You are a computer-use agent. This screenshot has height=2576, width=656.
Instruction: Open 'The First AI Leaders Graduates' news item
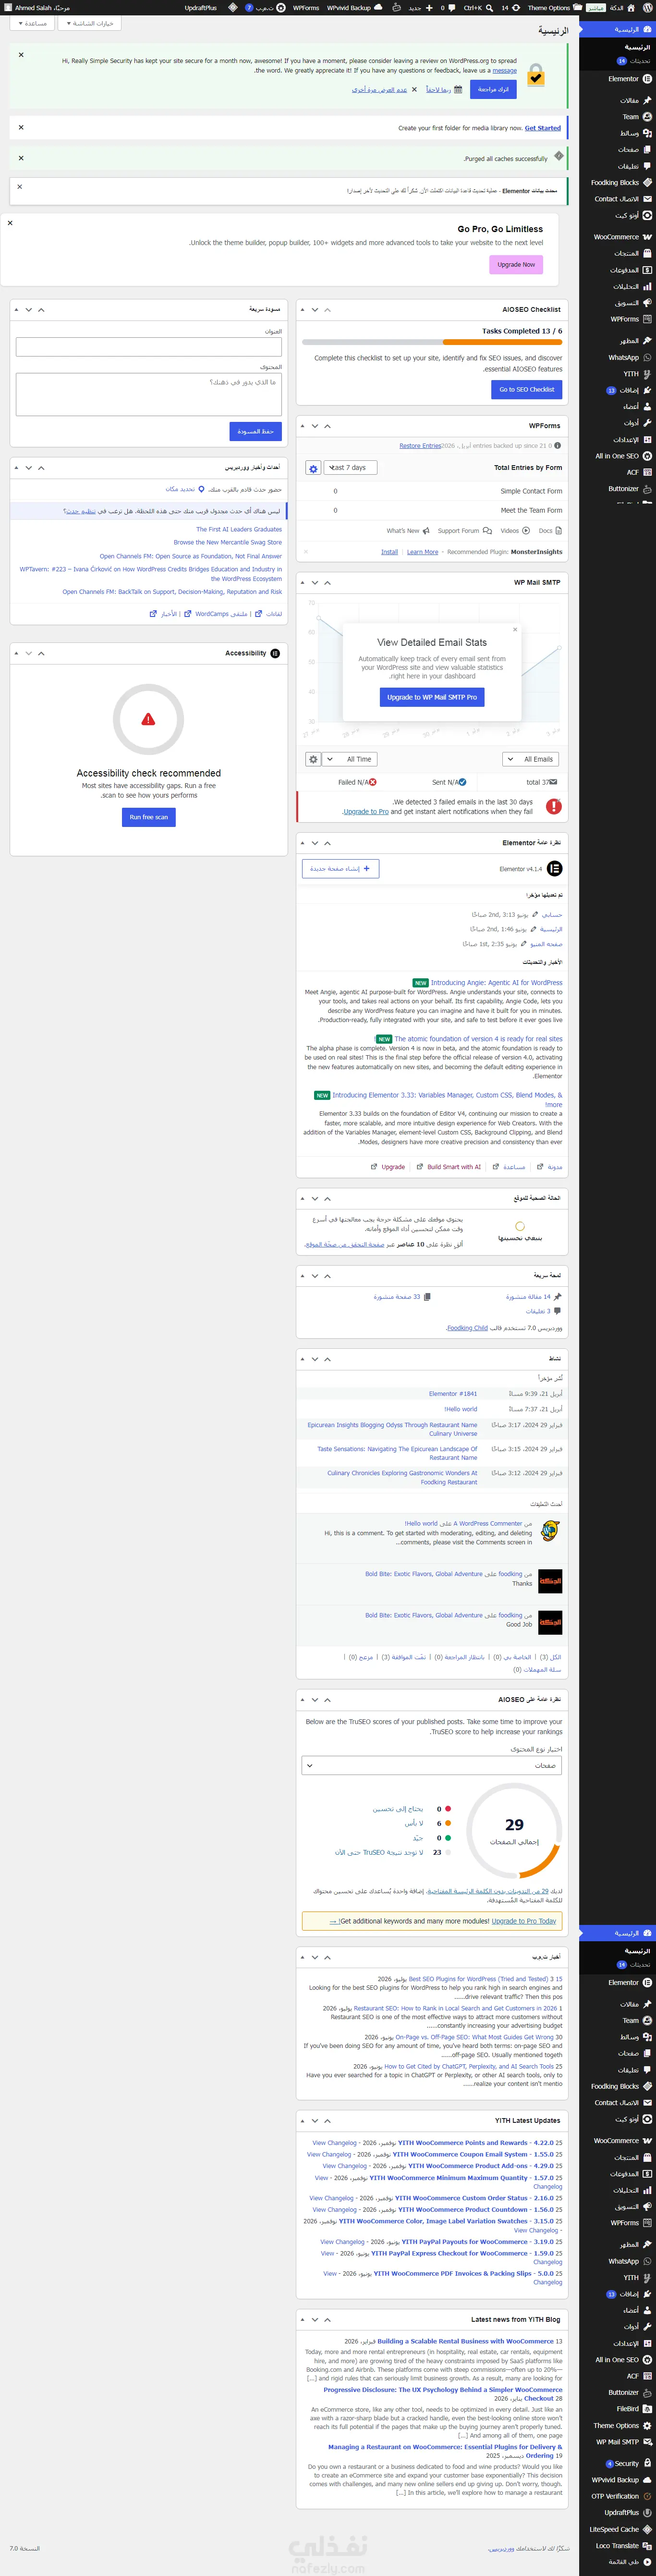pyautogui.click(x=239, y=529)
